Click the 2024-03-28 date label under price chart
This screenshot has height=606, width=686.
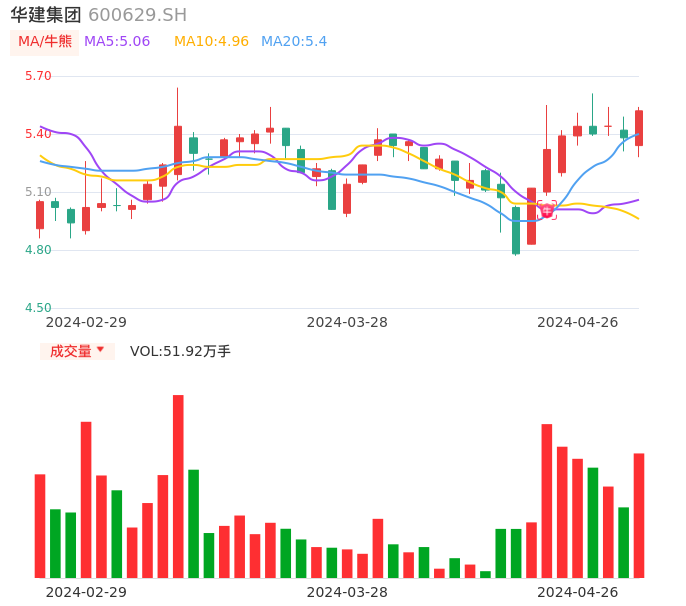(x=347, y=322)
